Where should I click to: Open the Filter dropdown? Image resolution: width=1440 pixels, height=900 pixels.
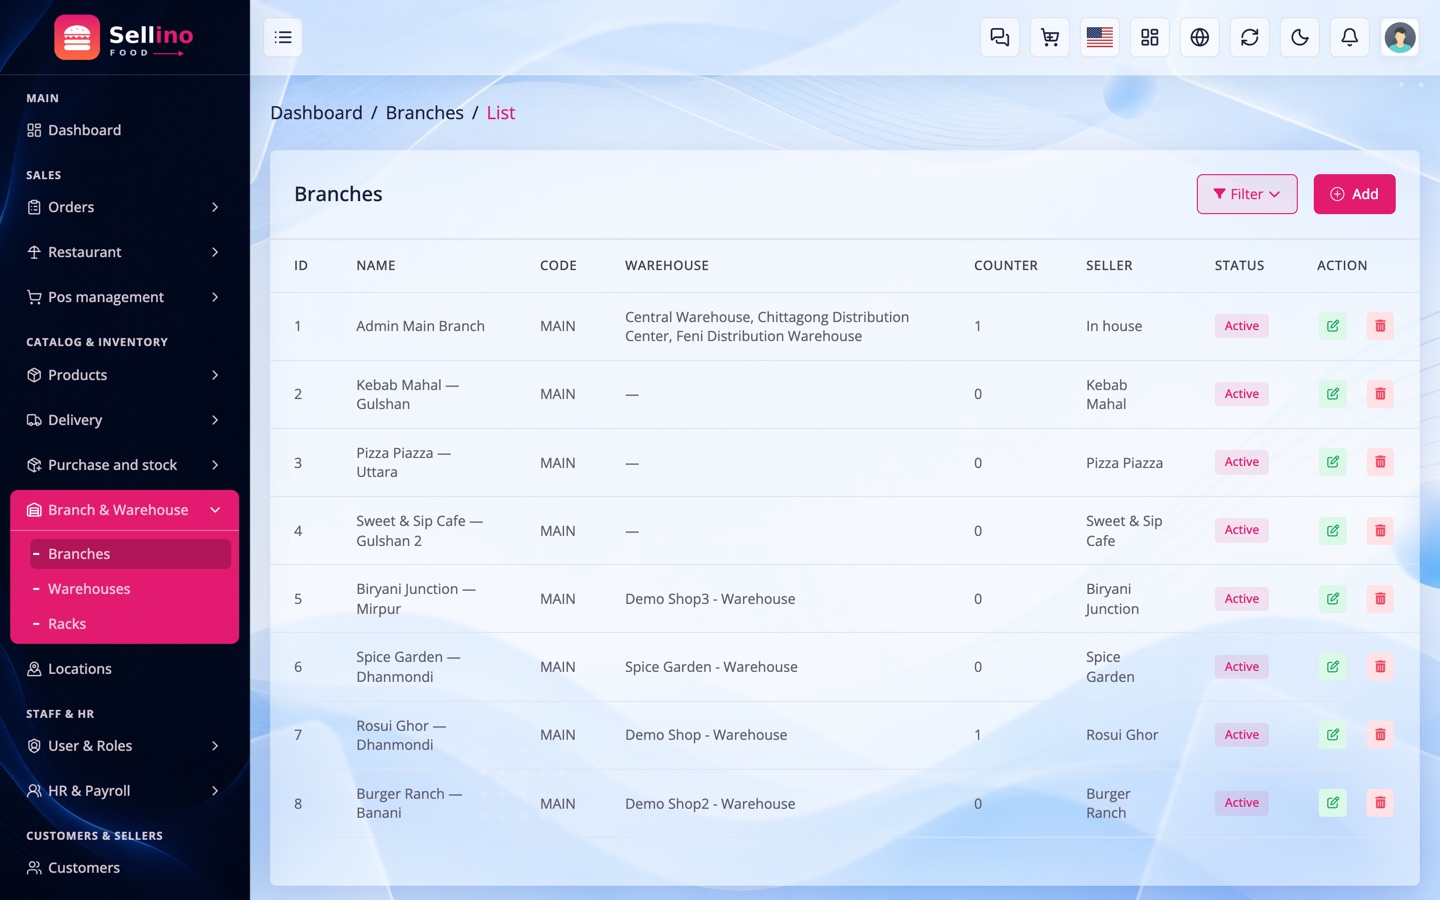(x=1247, y=194)
